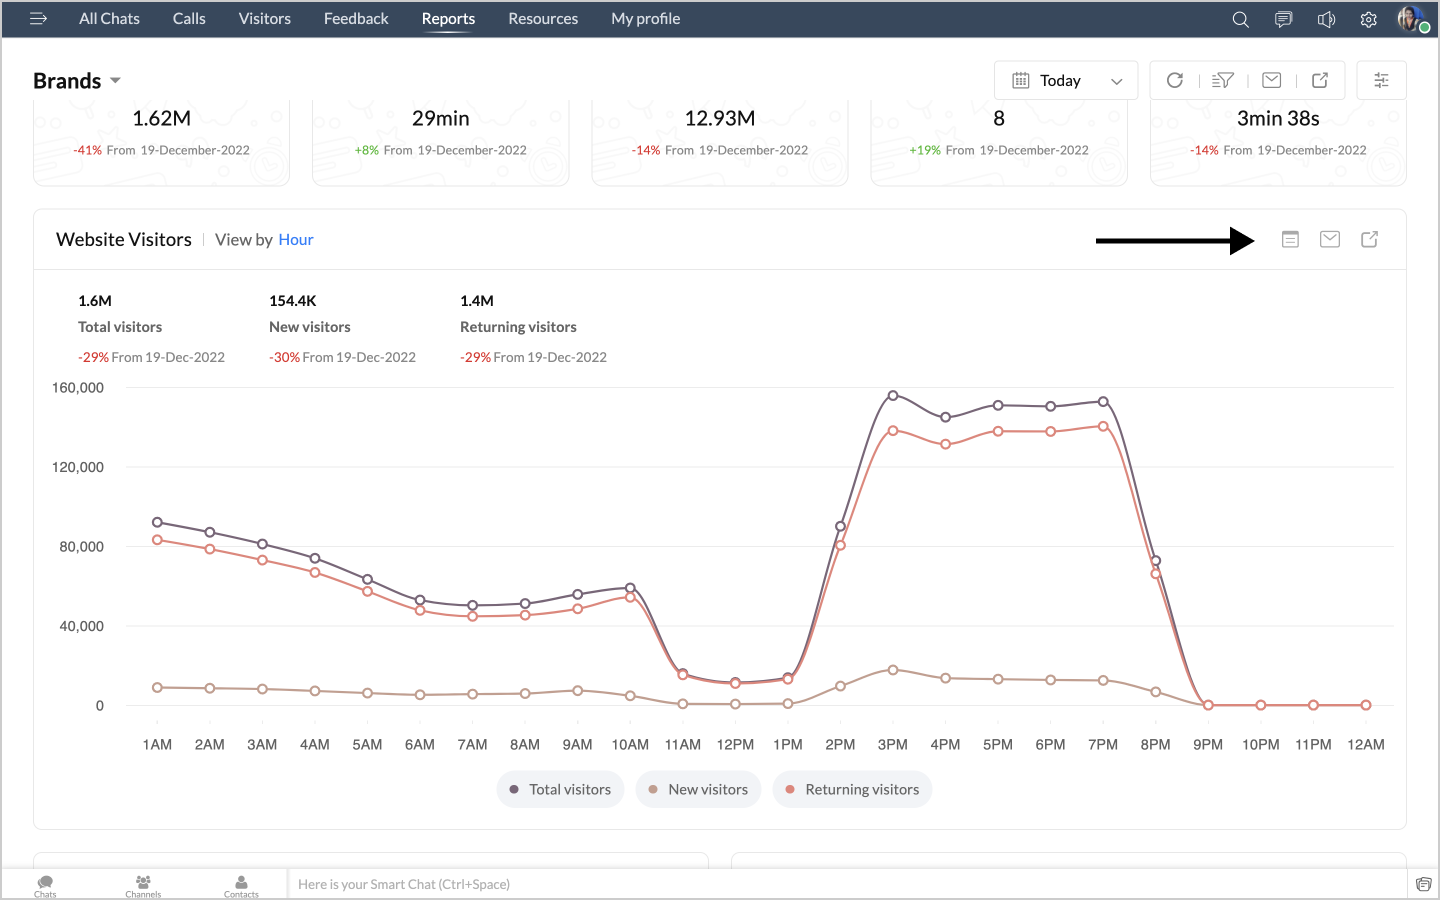
Task: Click the 12.93M summary card value
Action: (720, 119)
